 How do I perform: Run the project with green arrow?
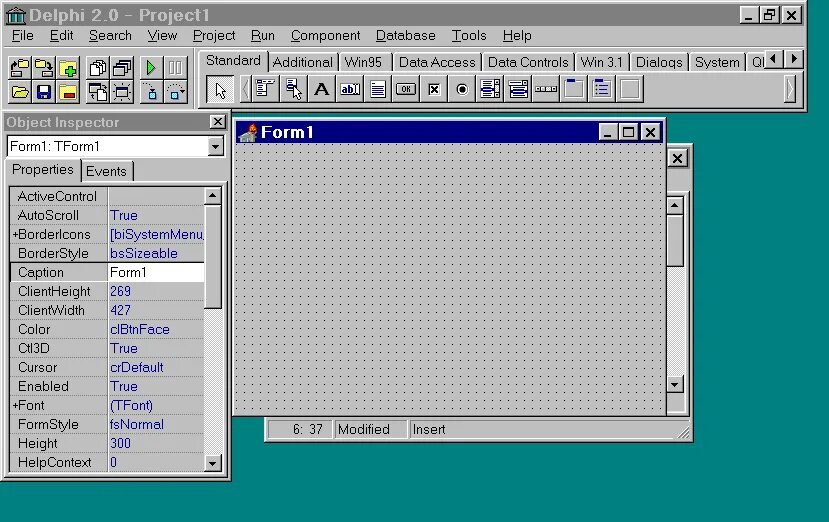click(151, 68)
